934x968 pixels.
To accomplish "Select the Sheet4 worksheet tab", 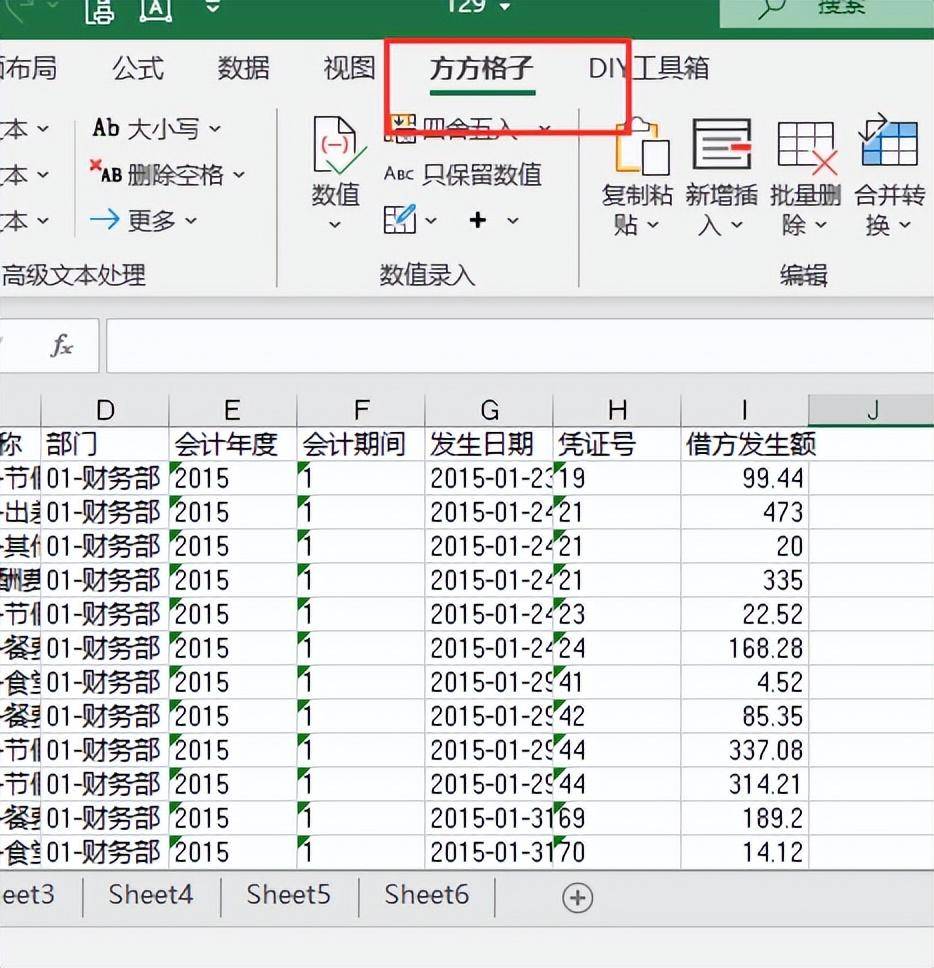I will (151, 895).
